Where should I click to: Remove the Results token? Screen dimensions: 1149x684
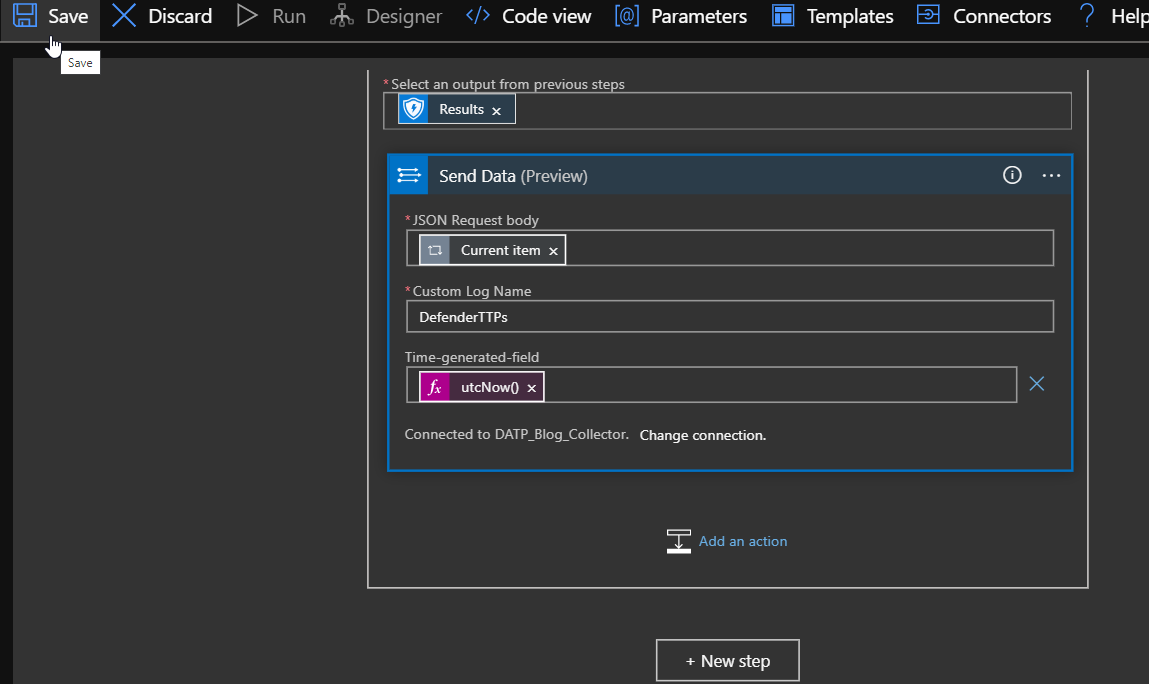(496, 111)
